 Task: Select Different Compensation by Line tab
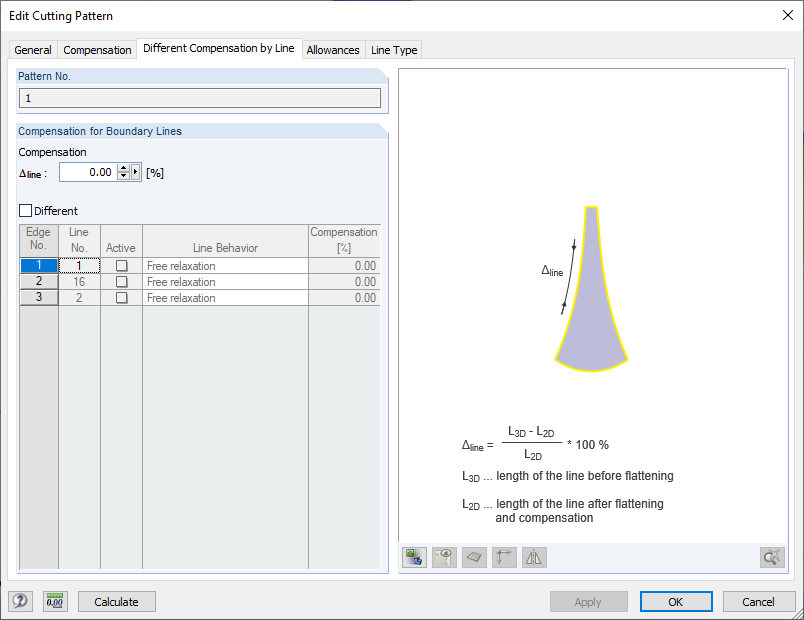tap(219, 48)
